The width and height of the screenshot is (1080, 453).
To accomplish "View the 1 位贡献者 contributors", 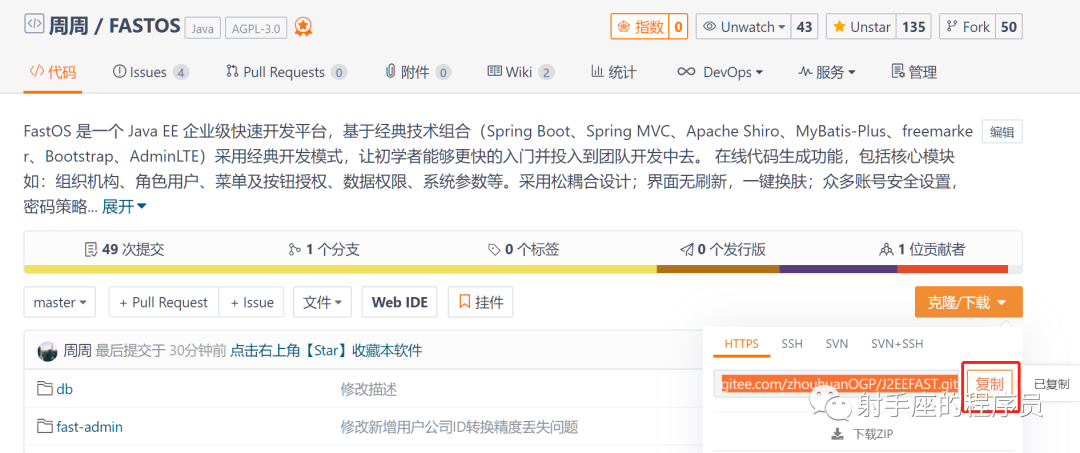I will (x=922, y=249).
